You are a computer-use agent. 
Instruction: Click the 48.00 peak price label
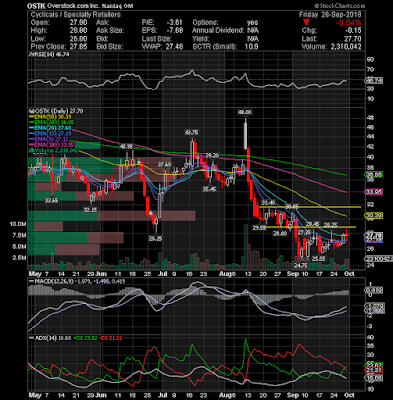click(244, 112)
